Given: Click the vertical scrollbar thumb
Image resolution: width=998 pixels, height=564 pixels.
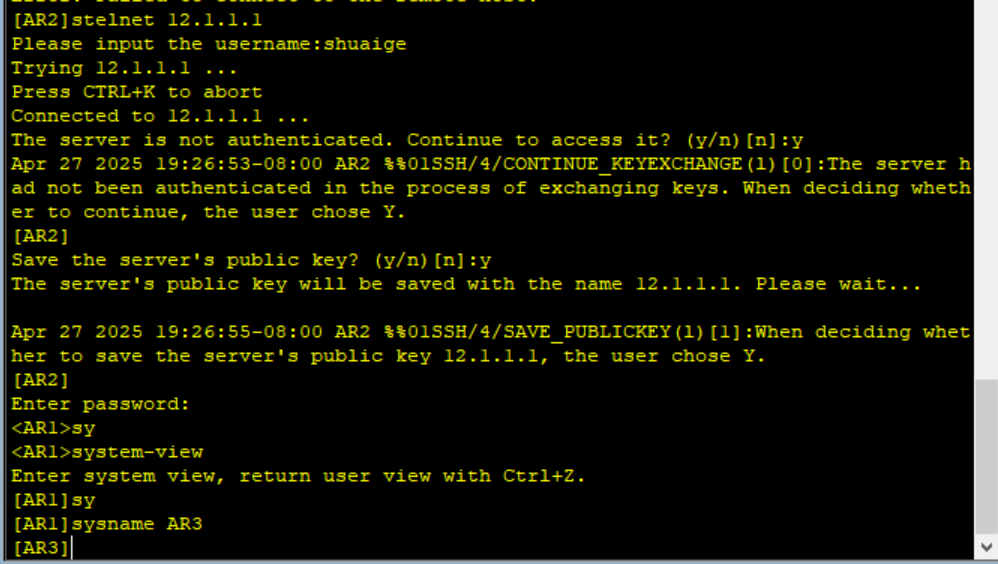Looking at the screenshot, I should tap(986, 456).
